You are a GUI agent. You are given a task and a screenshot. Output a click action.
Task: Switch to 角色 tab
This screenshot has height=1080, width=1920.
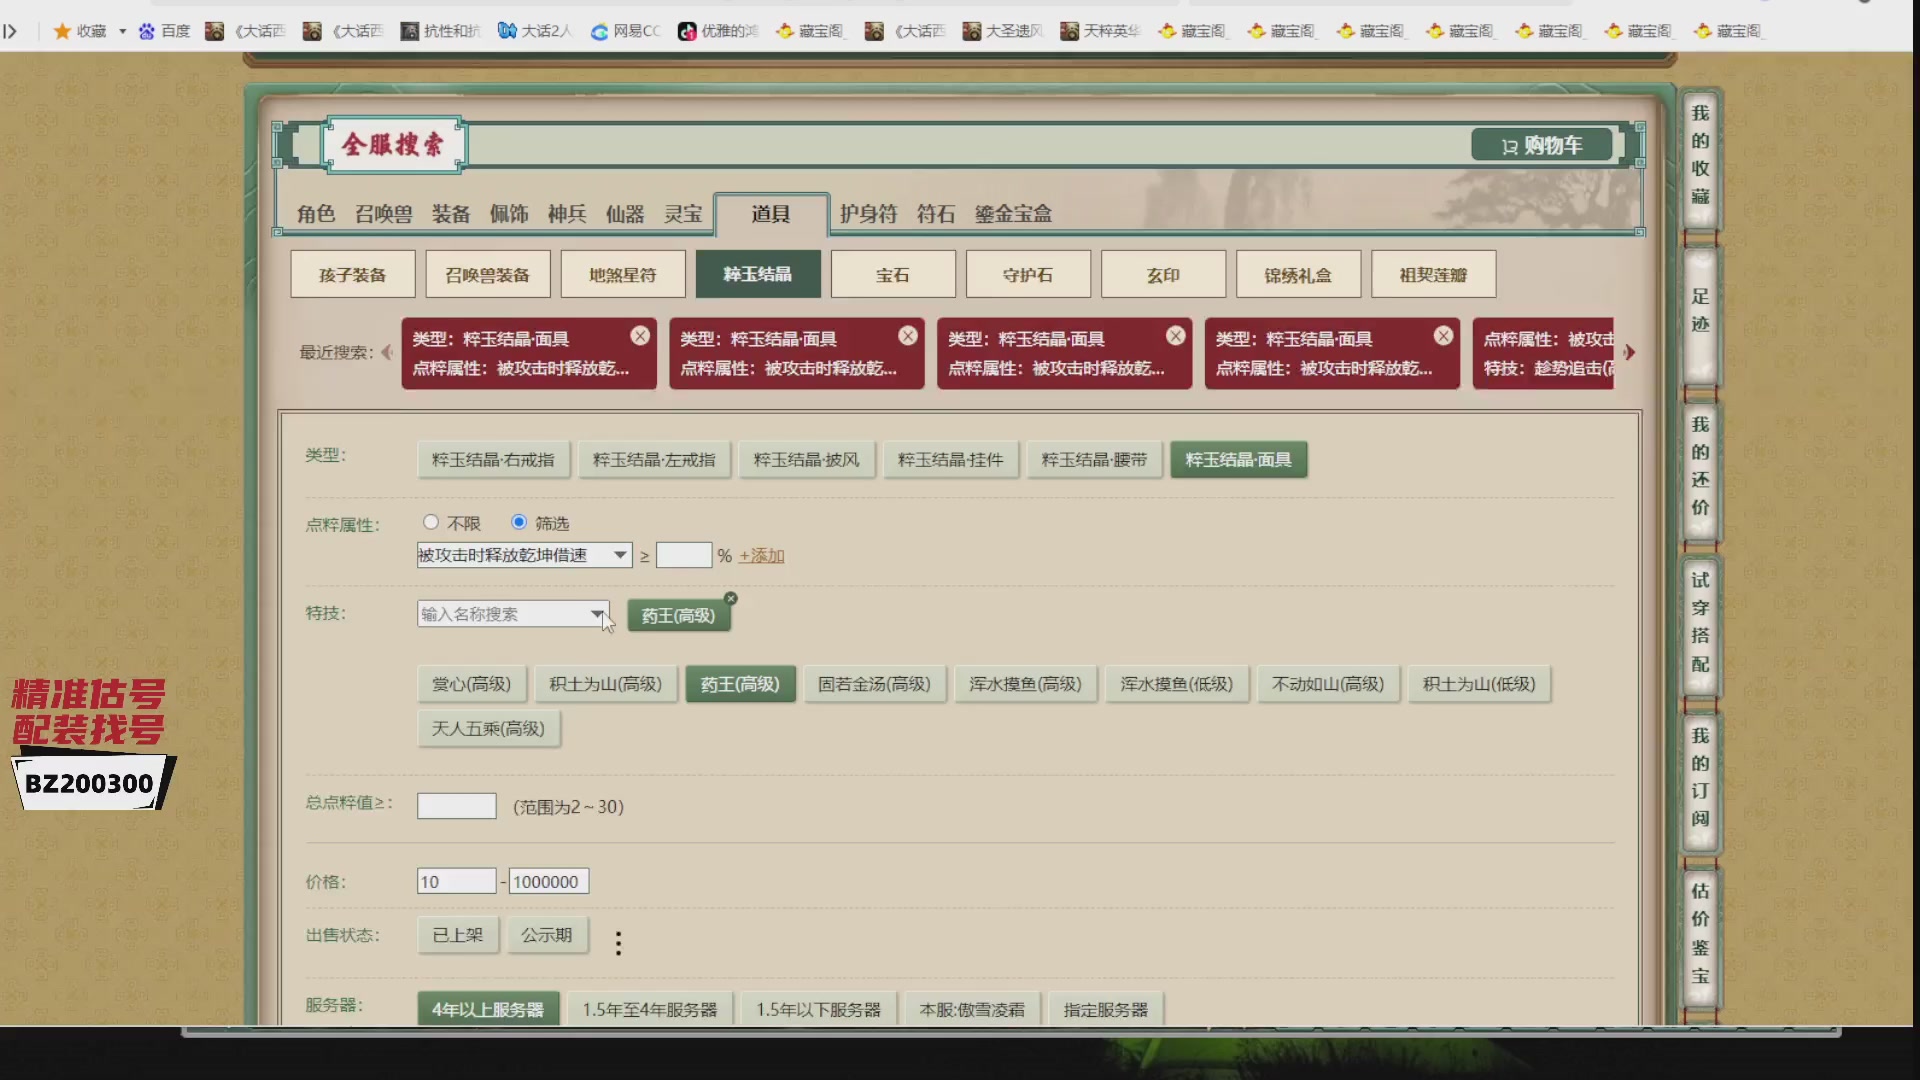click(316, 214)
